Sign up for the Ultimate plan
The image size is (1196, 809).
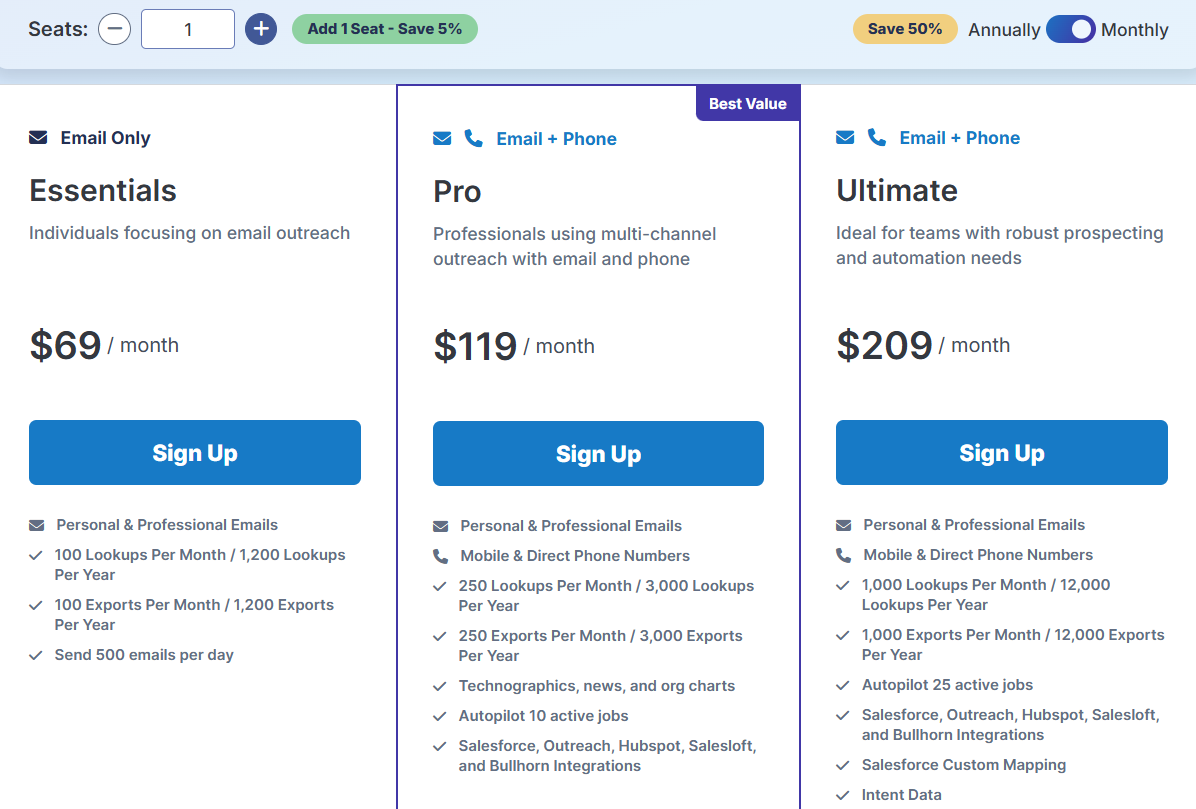point(1001,452)
